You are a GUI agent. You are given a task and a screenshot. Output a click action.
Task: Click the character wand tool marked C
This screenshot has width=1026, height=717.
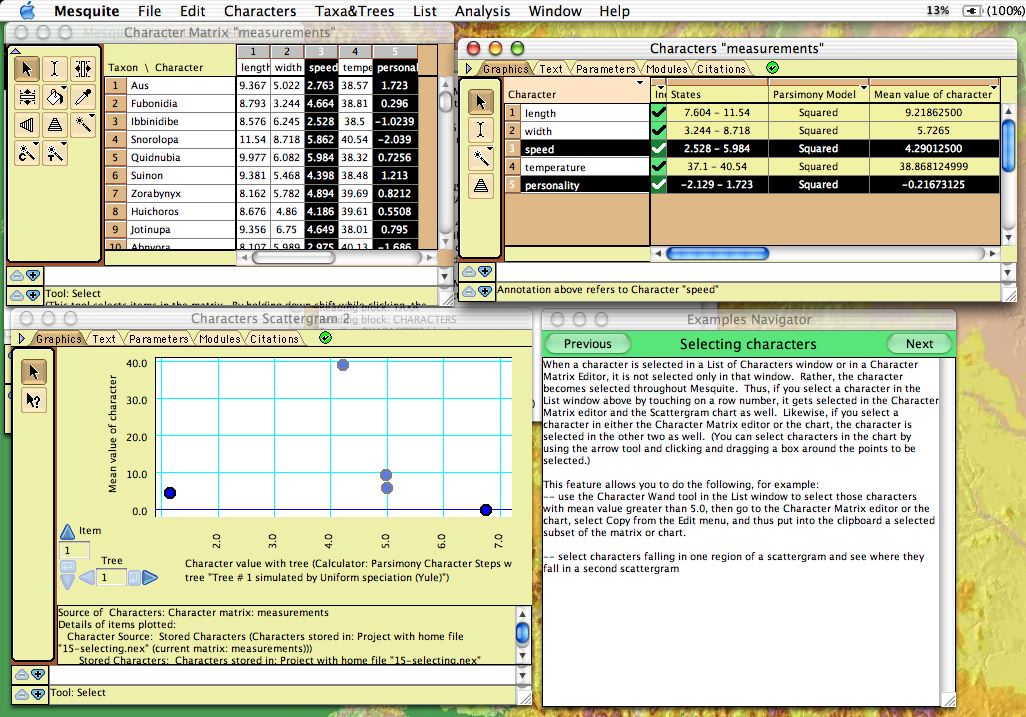27,153
